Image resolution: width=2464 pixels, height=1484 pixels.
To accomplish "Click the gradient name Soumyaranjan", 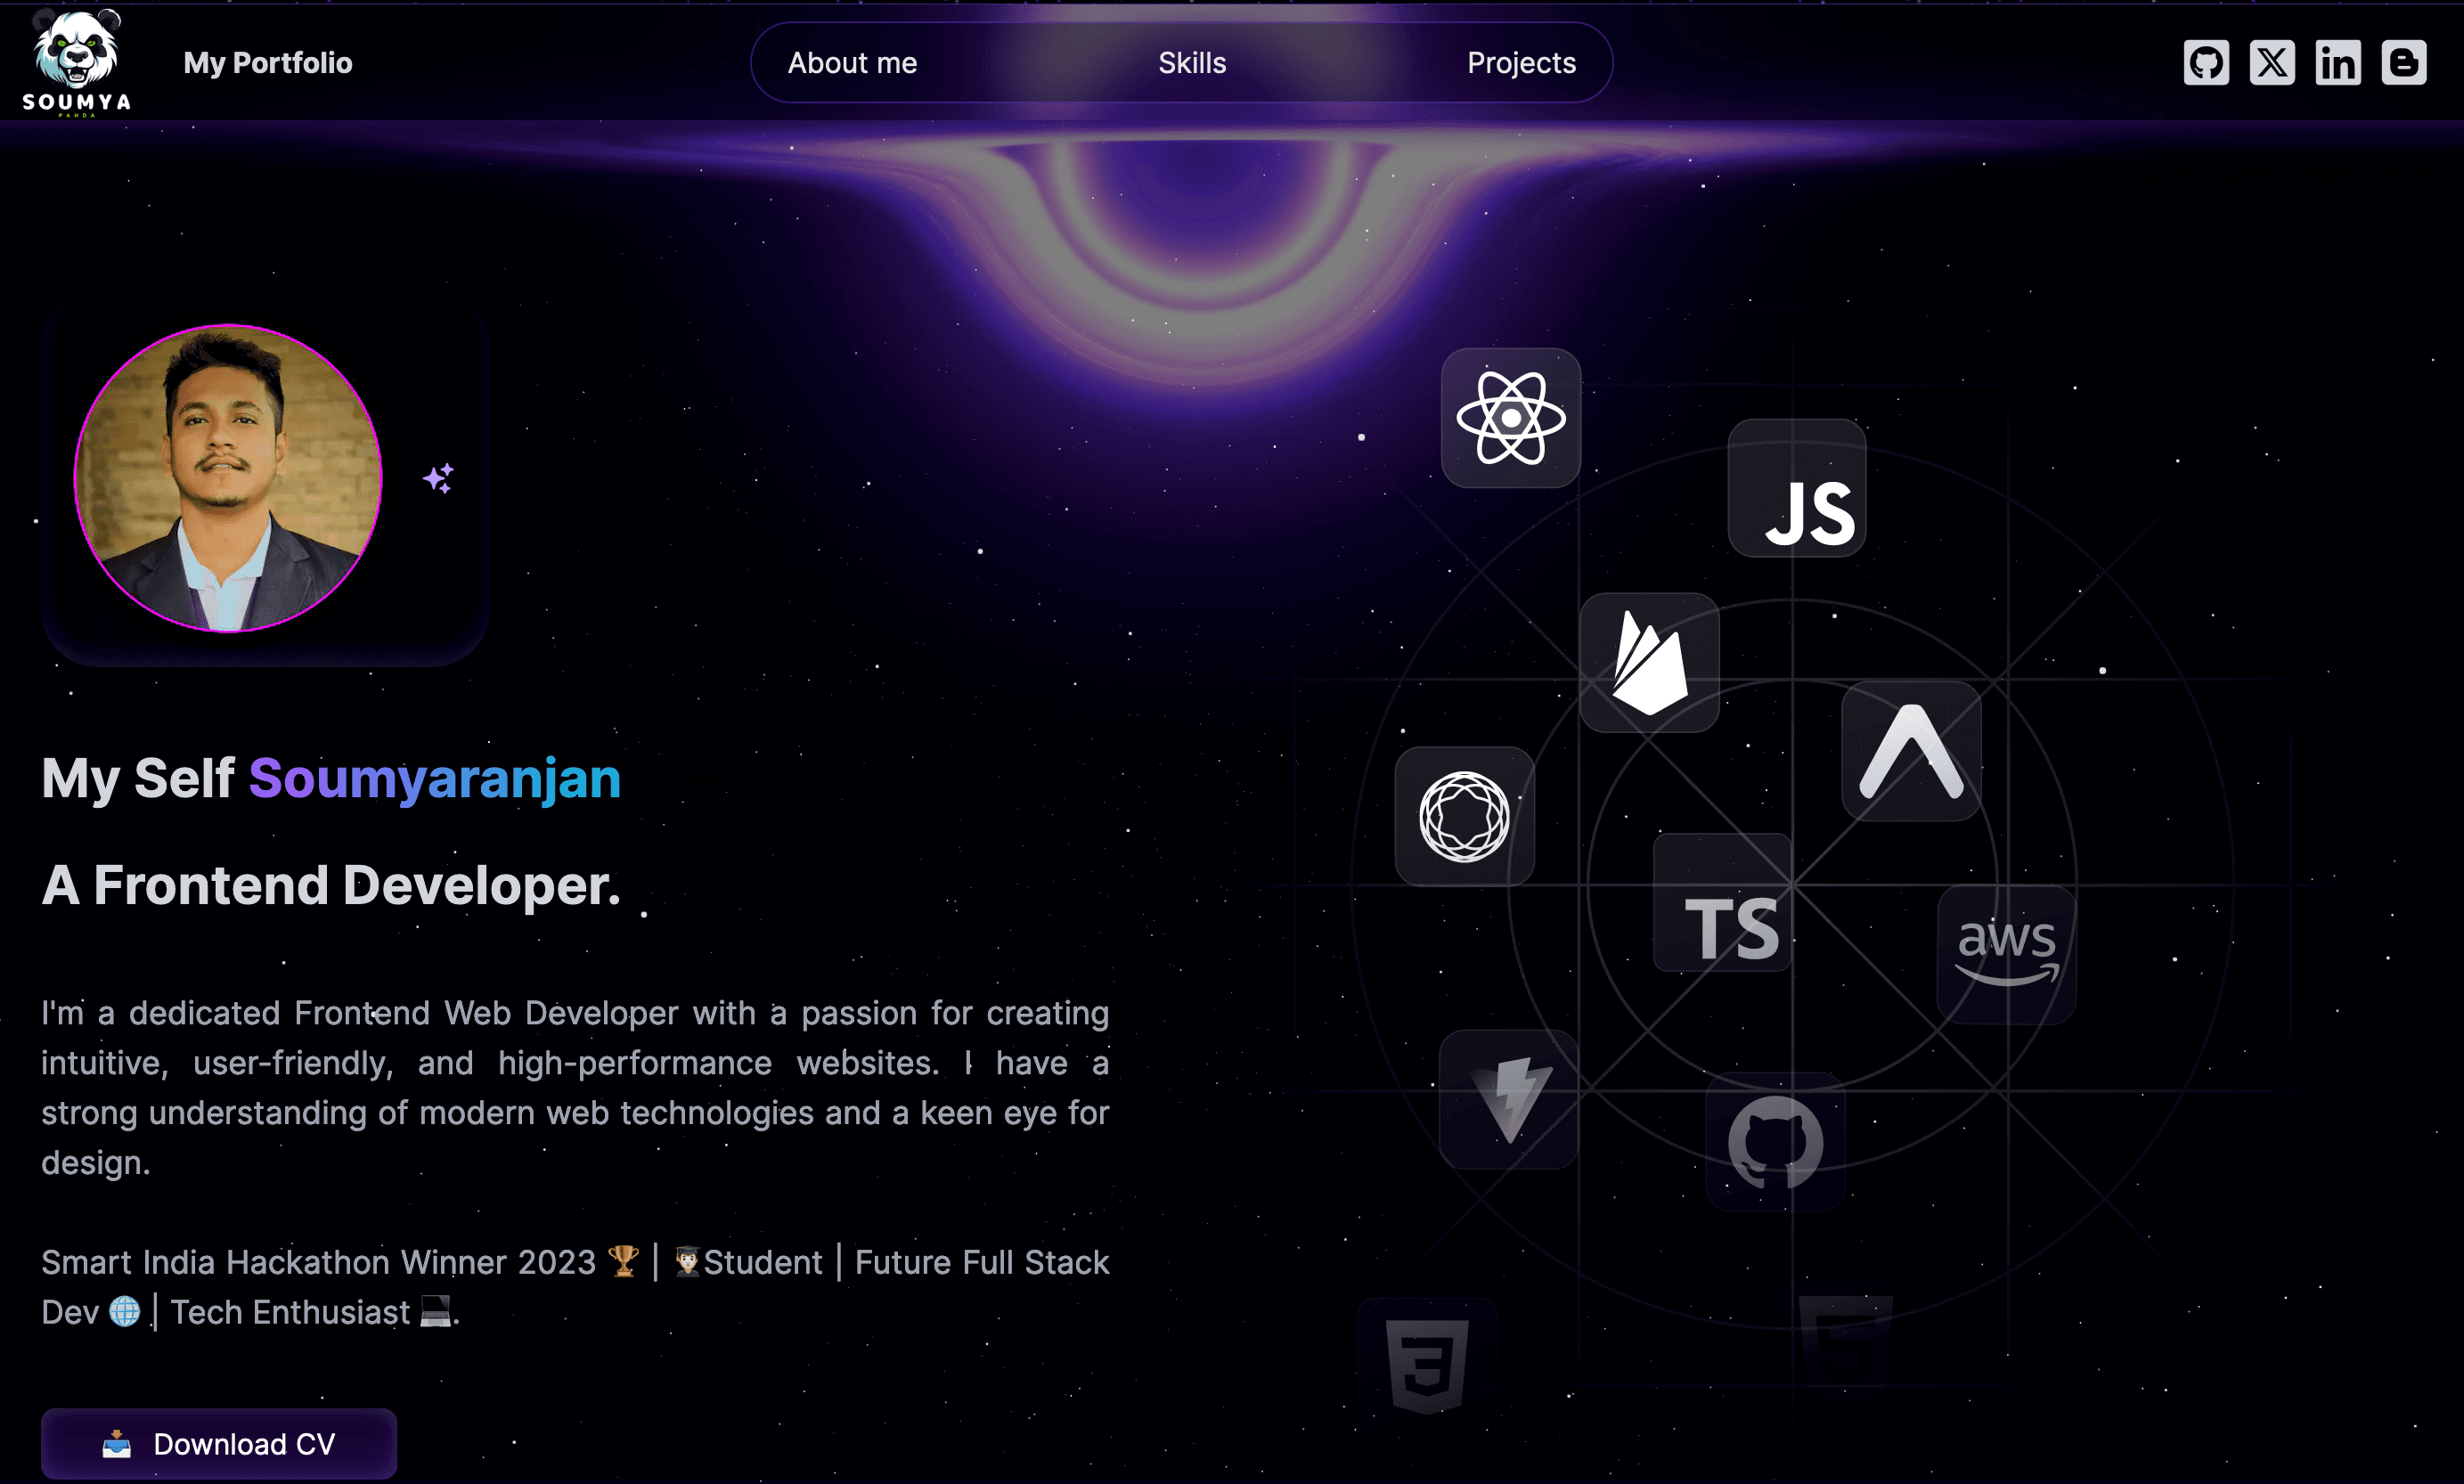I will (x=435, y=779).
